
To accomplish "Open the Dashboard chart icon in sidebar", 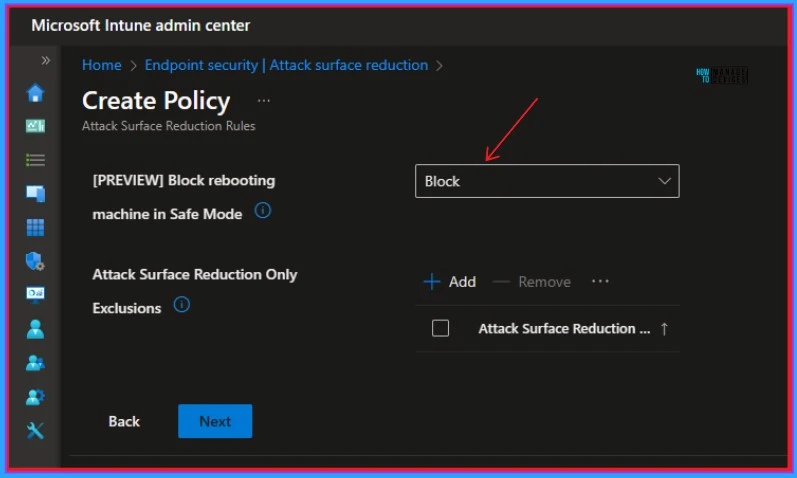I will click(x=35, y=126).
